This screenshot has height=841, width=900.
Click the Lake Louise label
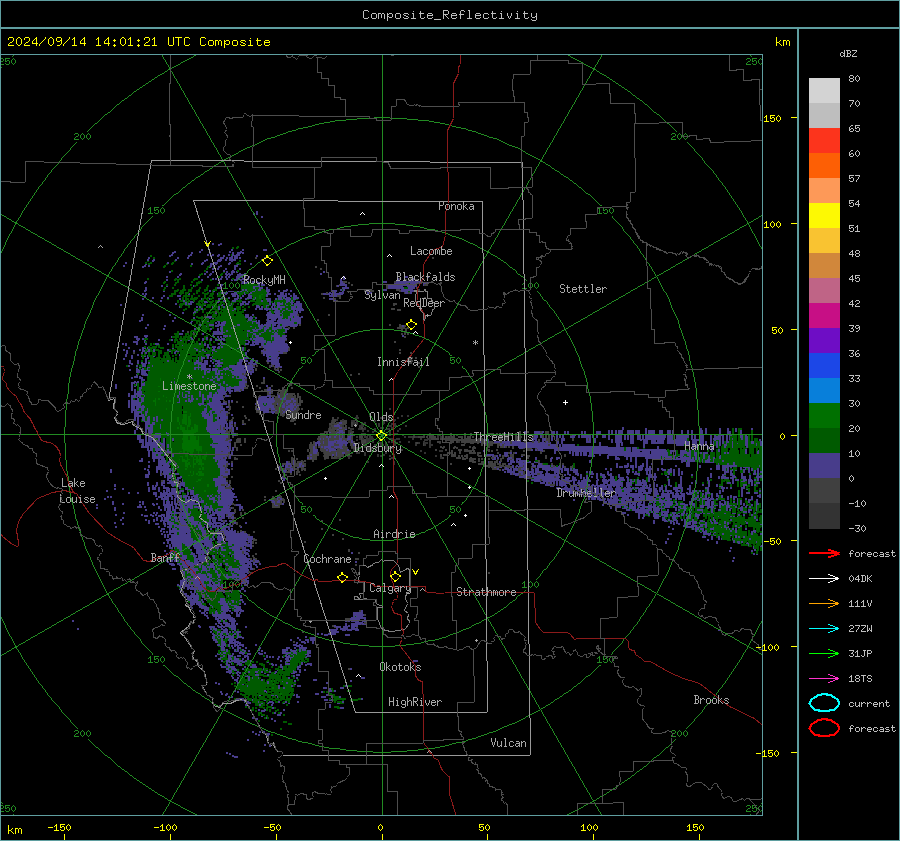click(x=77, y=491)
